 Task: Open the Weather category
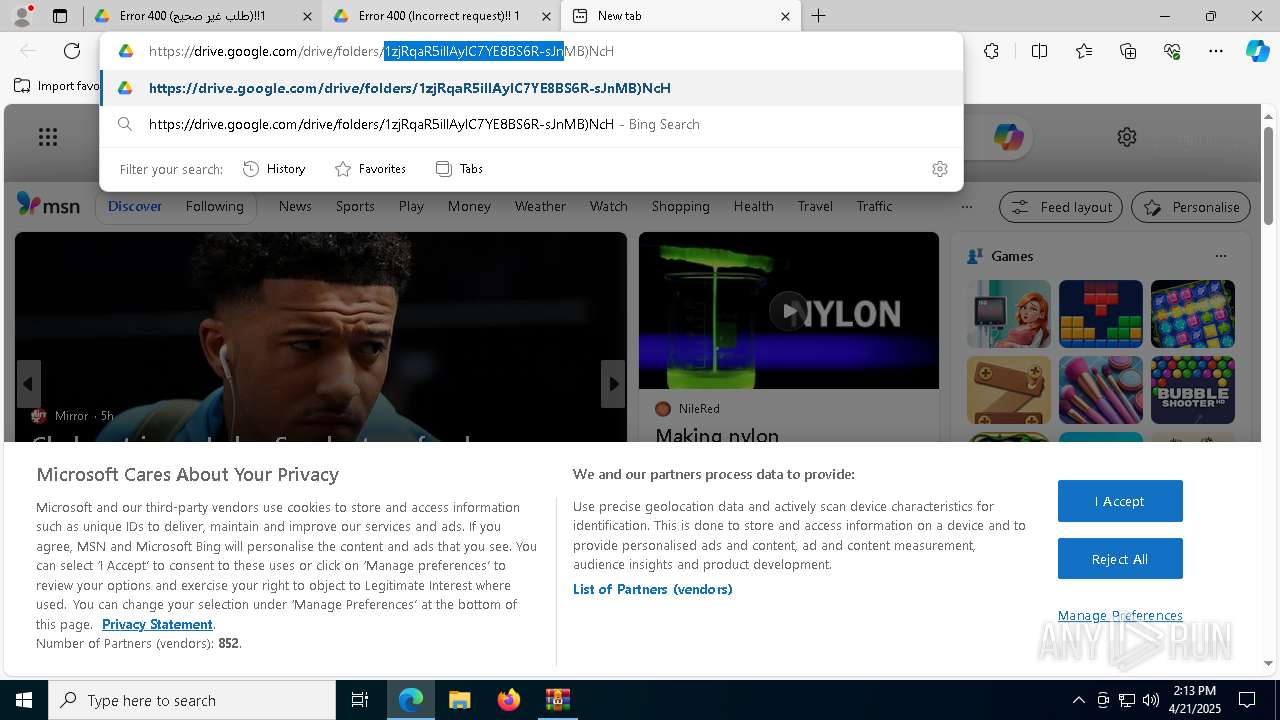(540, 206)
